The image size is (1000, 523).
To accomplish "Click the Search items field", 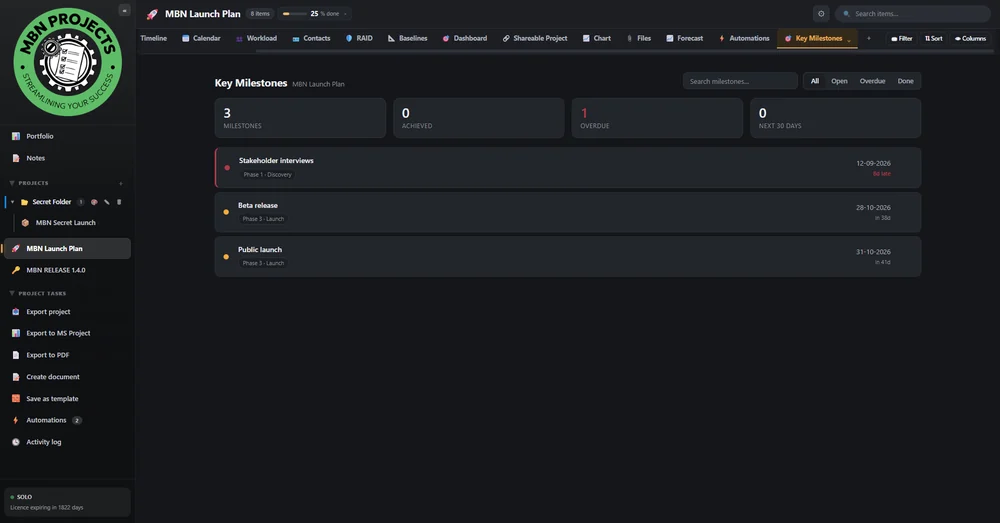I will point(913,13).
